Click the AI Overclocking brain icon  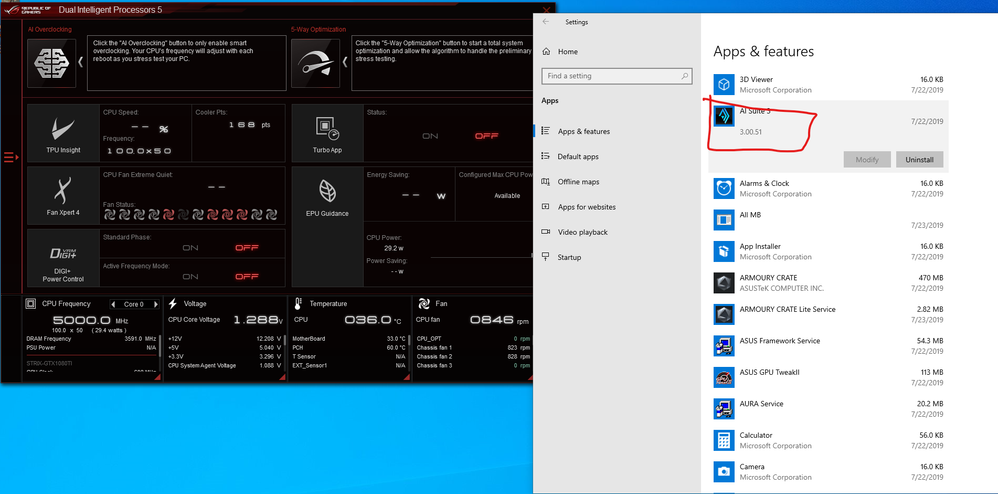pyautogui.click(x=52, y=63)
